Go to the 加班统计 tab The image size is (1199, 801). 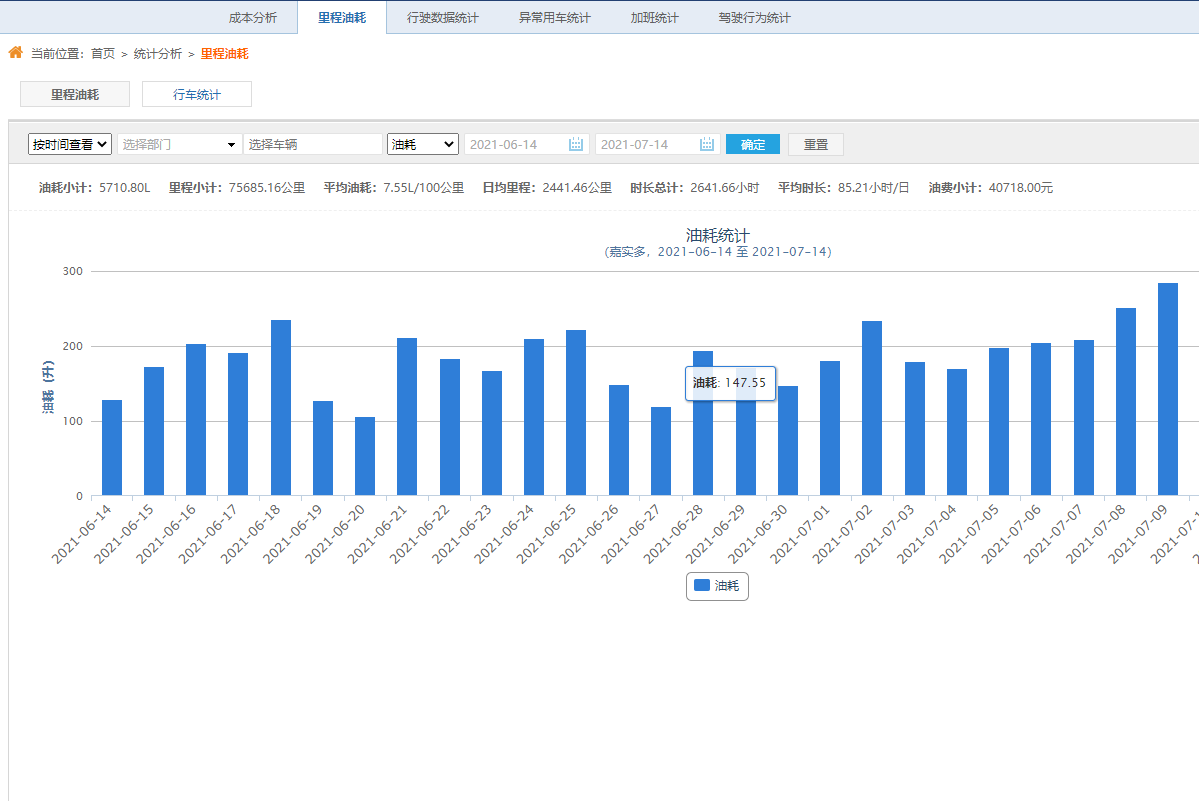pyautogui.click(x=655, y=18)
